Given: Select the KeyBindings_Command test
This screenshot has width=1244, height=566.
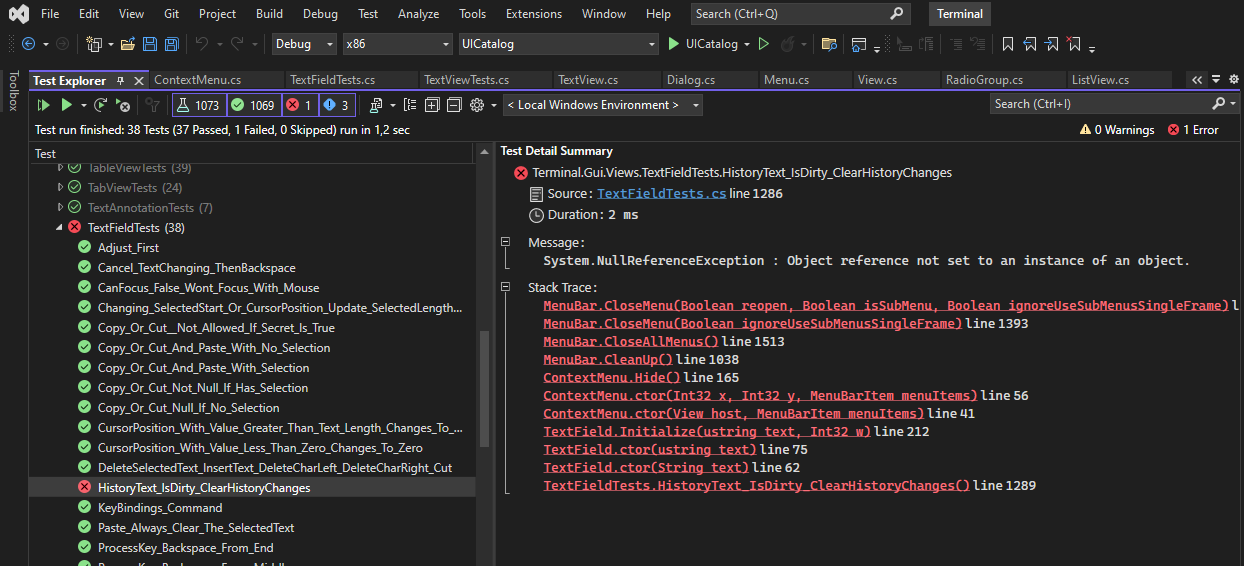Looking at the screenshot, I should click(160, 508).
